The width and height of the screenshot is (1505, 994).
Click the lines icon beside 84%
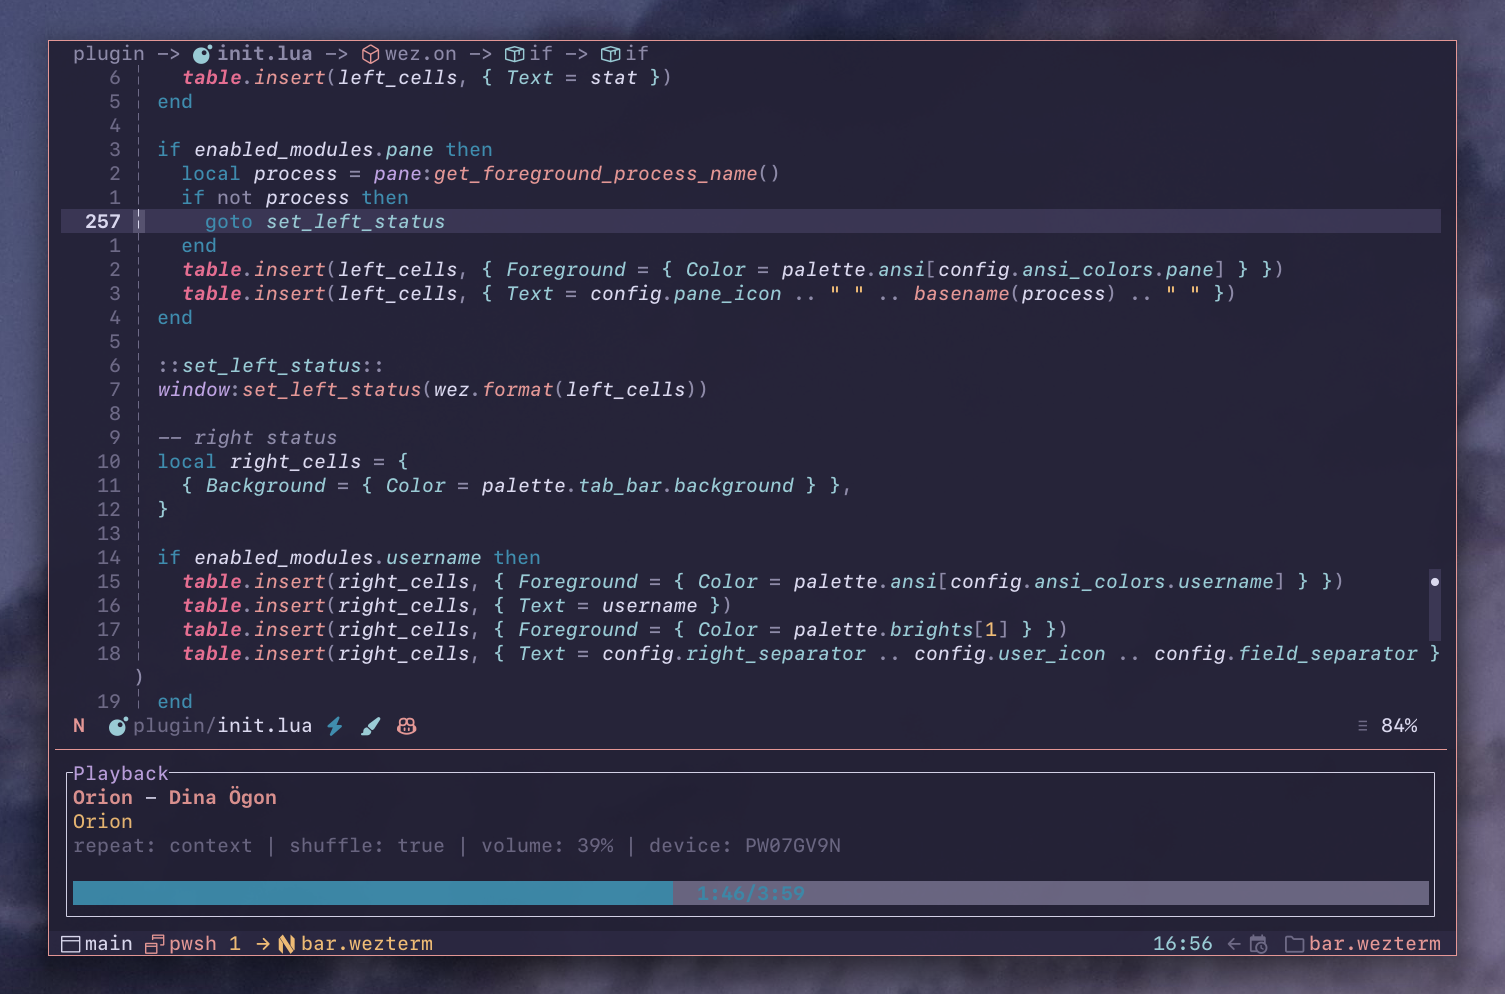pyautogui.click(x=1363, y=726)
